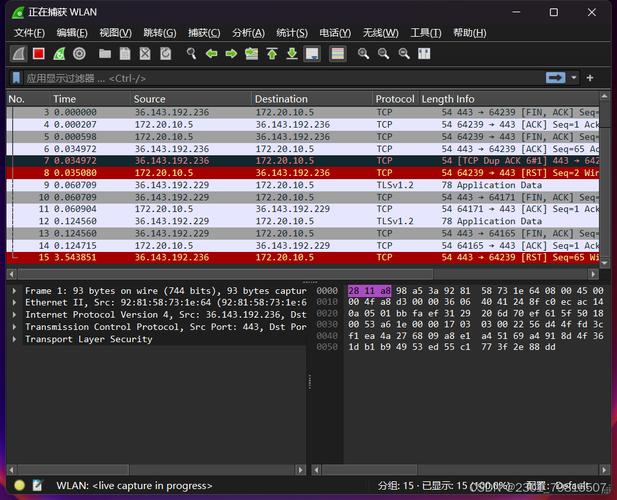This screenshot has height=500, width=617.
Task: Select packet 4 ACK row at 0.000207
Action: [303, 124]
